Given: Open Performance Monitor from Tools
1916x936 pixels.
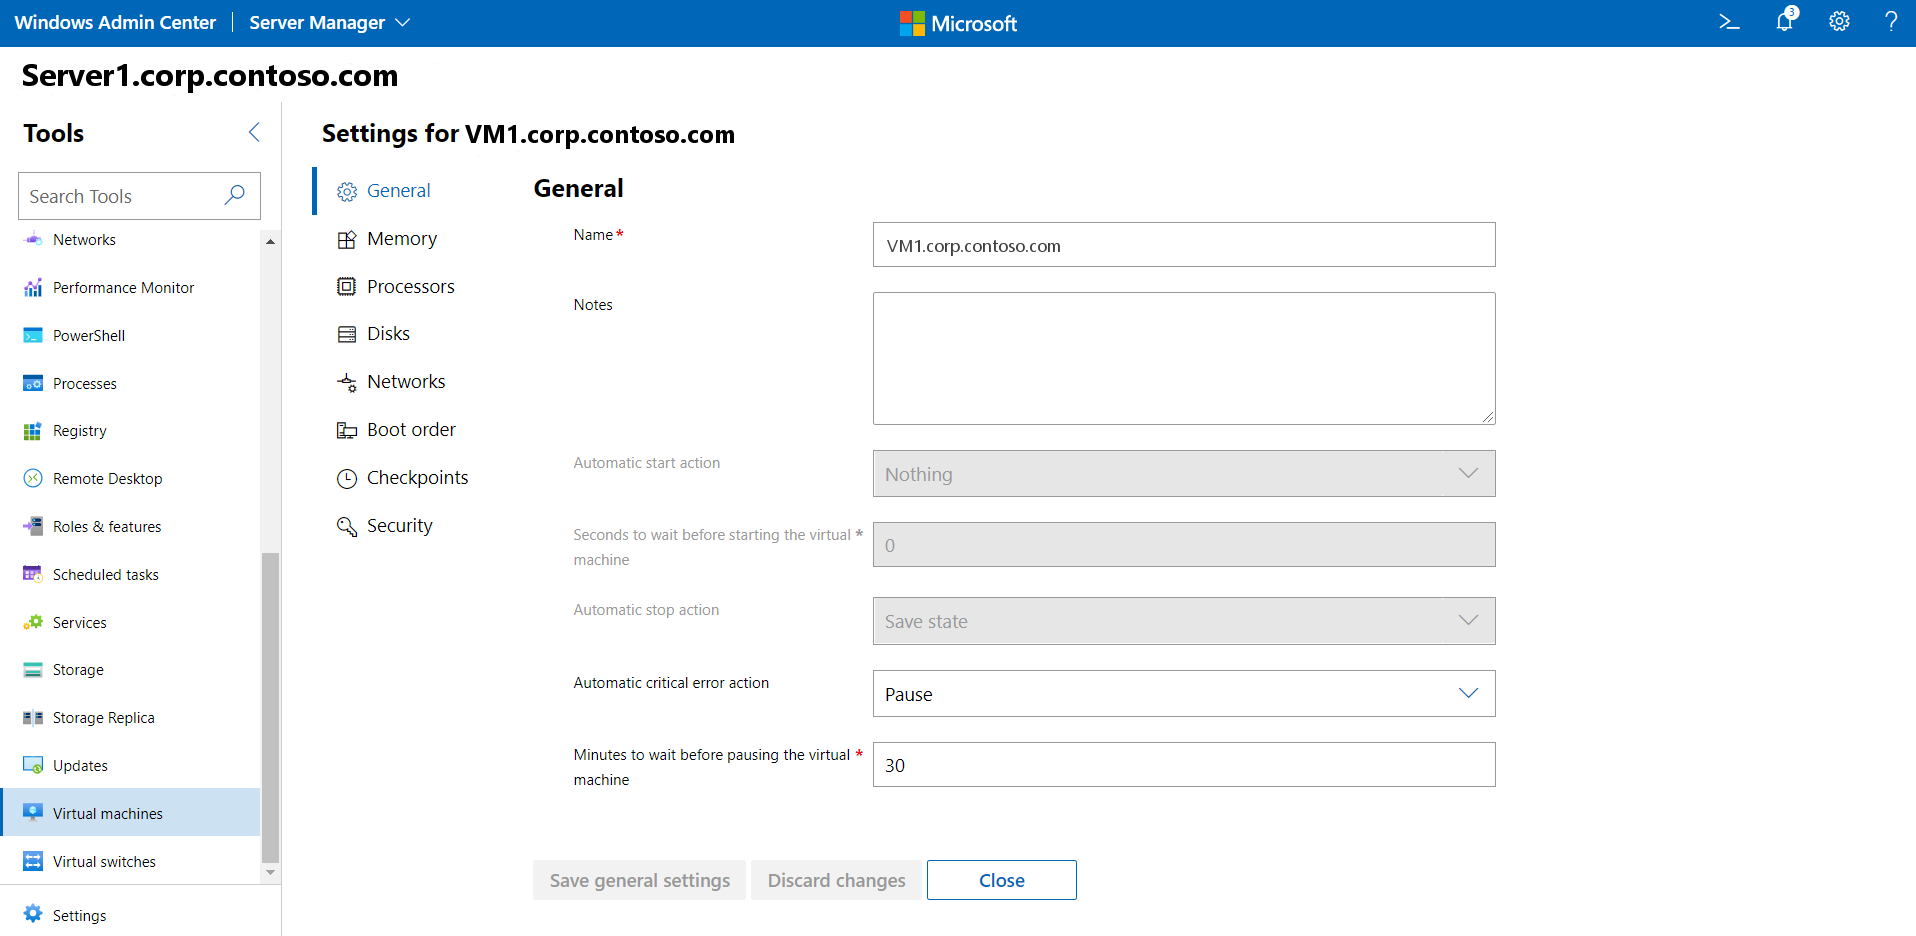Looking at the screenshot, I should click(x=123, y=287).
